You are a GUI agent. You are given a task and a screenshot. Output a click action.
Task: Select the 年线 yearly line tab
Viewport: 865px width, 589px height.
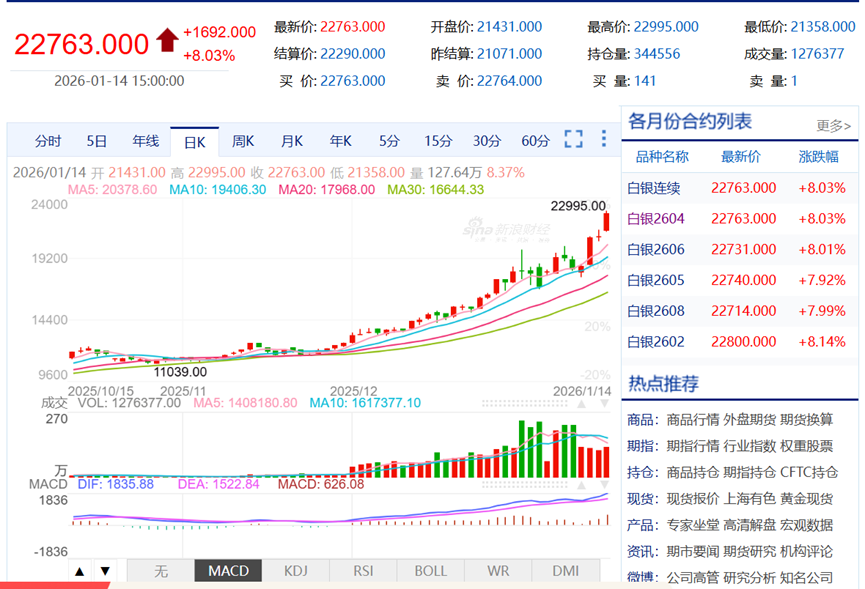[144, 141]
